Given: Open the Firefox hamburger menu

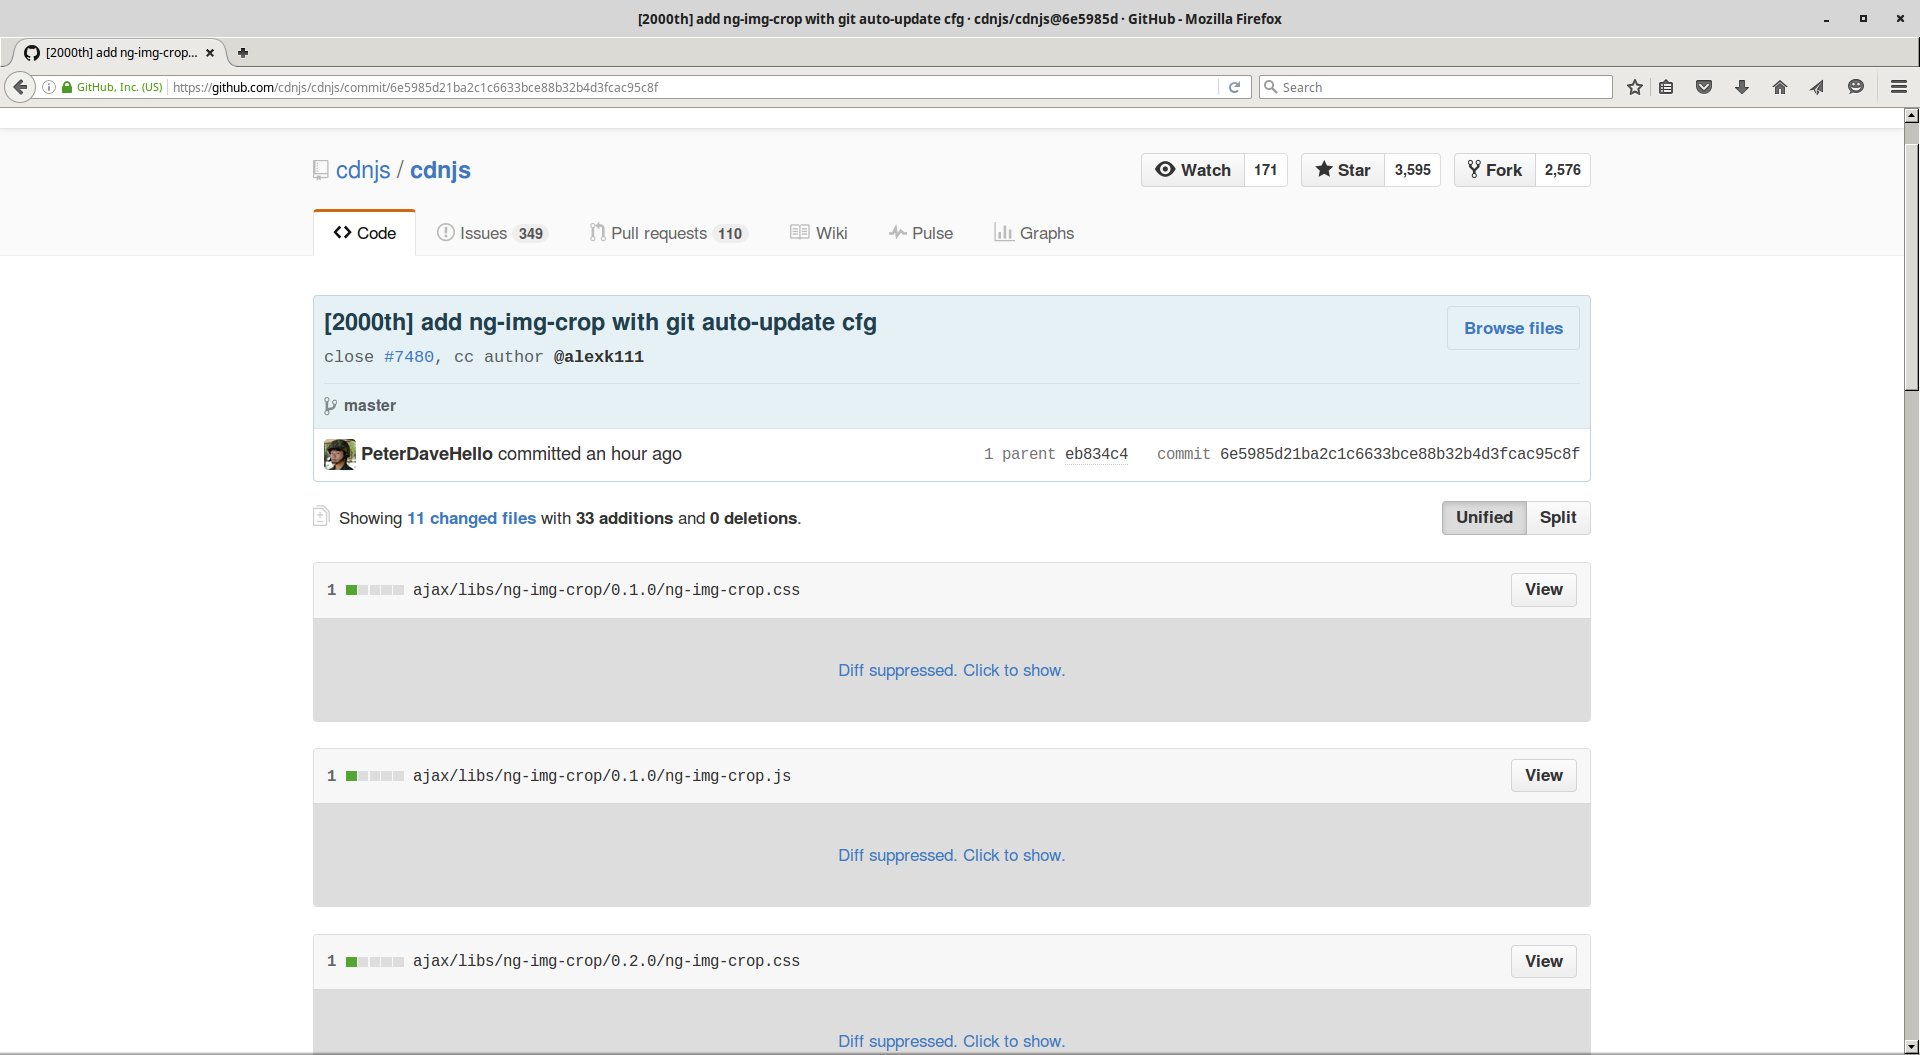Looking at the screenshot, I should (1899, 87).
